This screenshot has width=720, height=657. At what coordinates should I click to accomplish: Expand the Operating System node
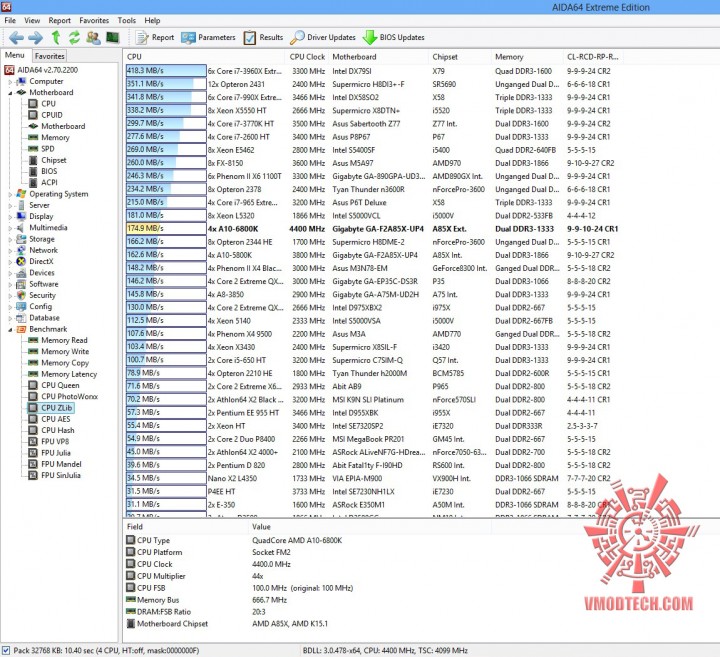[x=10, y=194]
